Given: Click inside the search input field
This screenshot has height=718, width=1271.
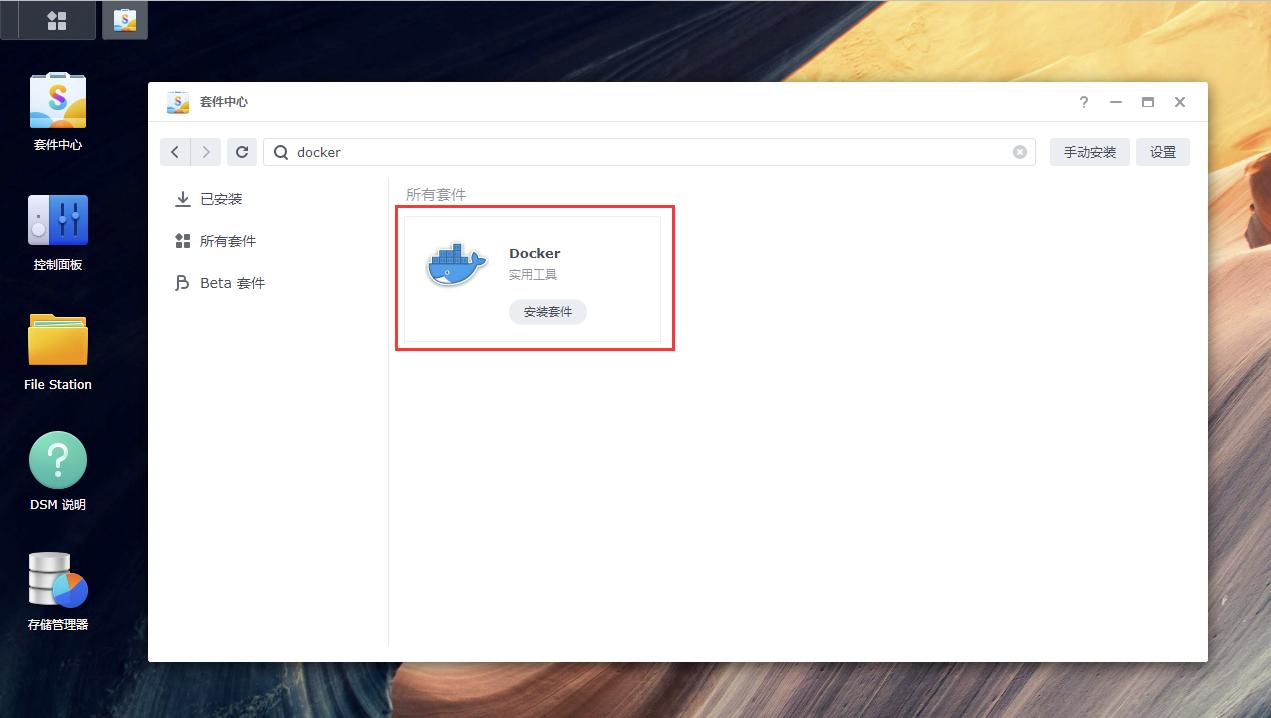Looking at the screenshot, I should click(x=600, y=151).
